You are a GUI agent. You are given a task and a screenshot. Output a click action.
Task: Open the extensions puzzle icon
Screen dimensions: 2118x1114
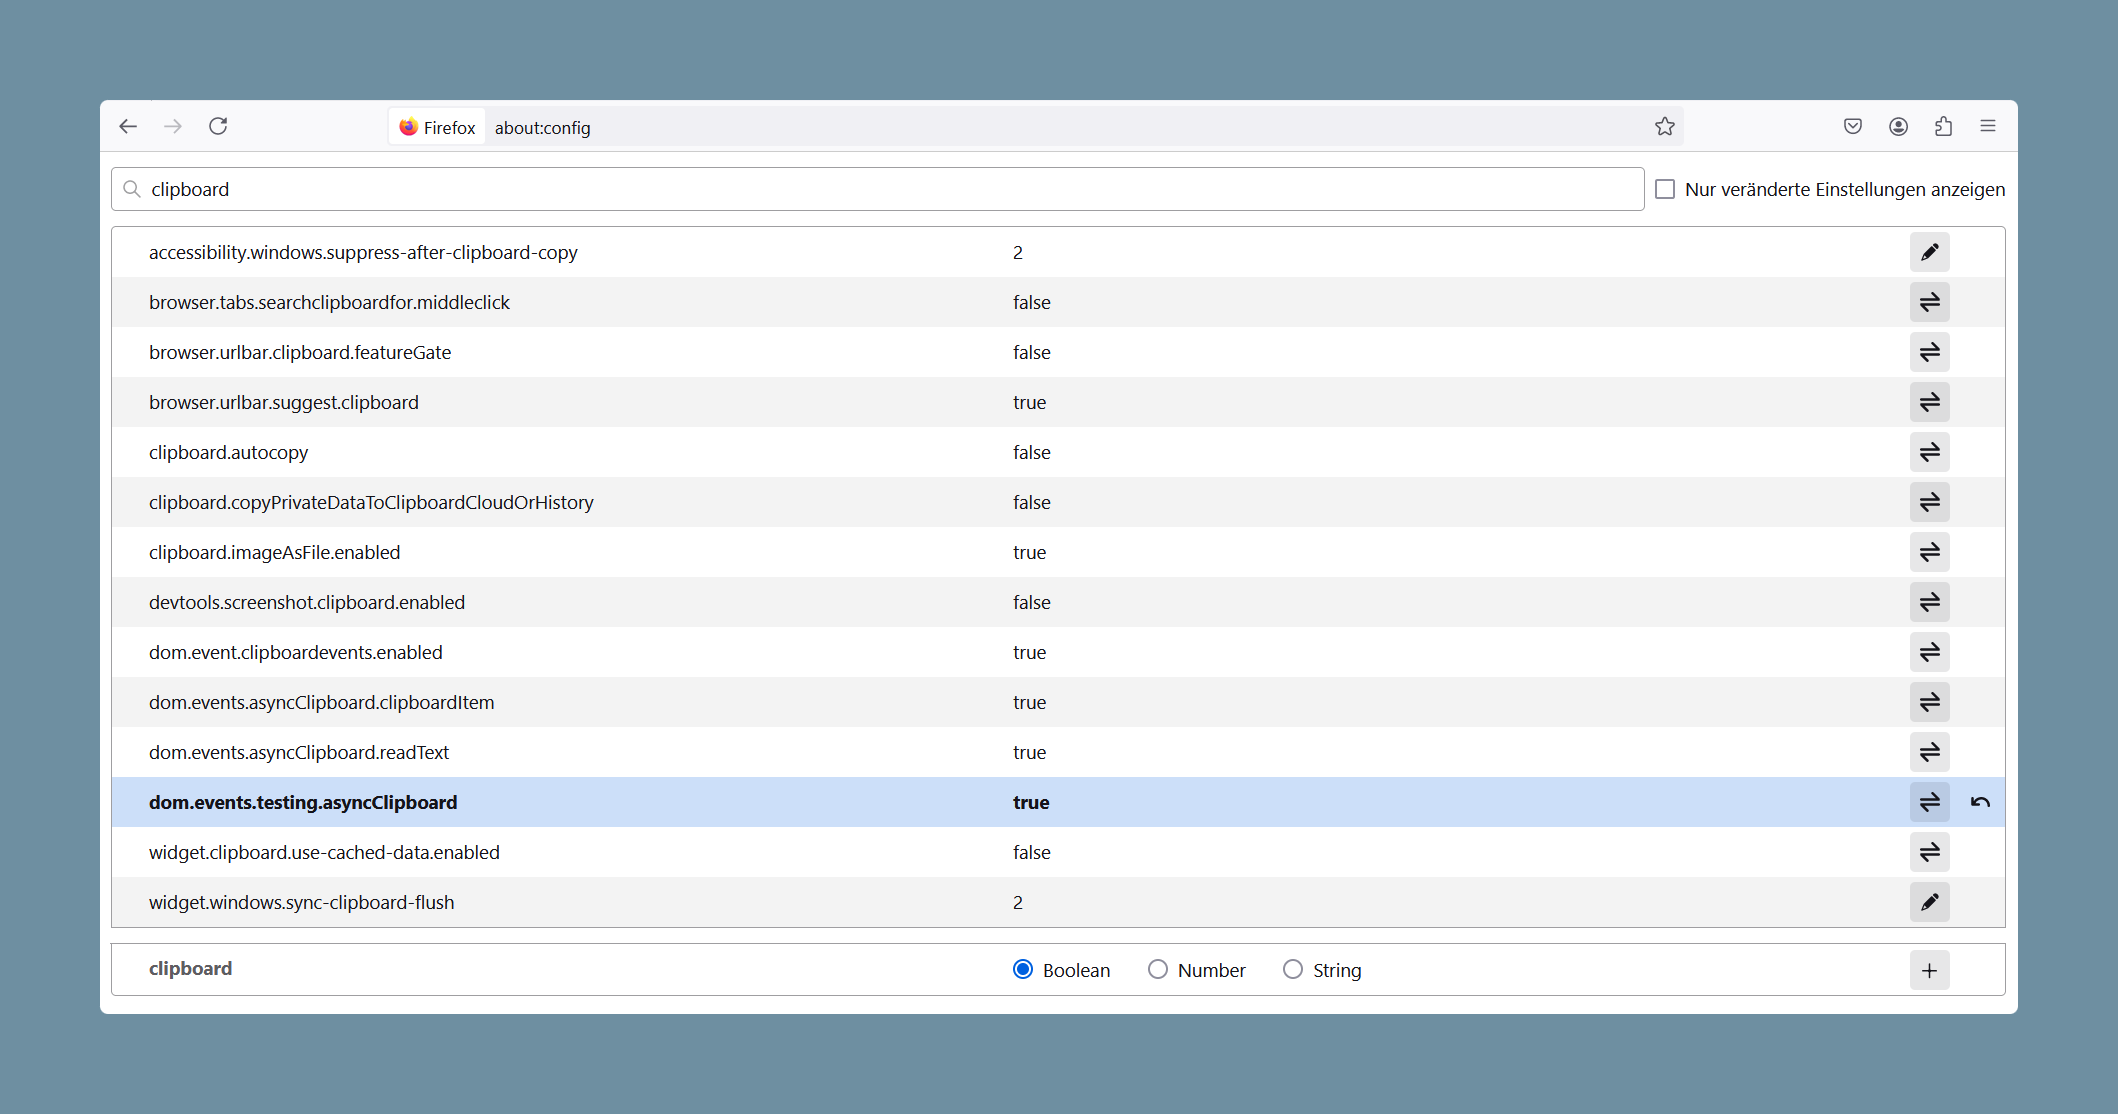[x=1943, y=126]
